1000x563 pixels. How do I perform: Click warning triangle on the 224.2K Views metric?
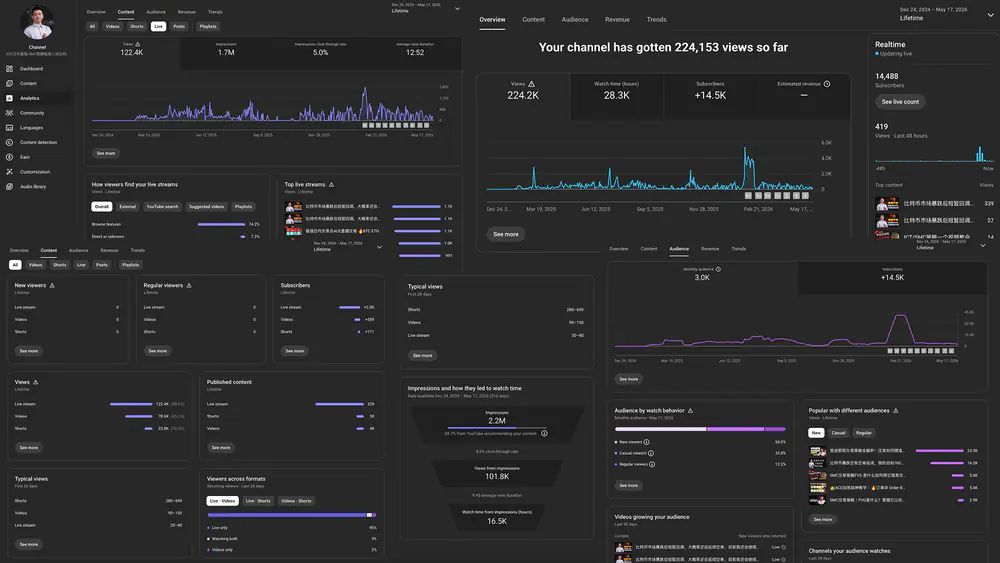coord(531,84)
